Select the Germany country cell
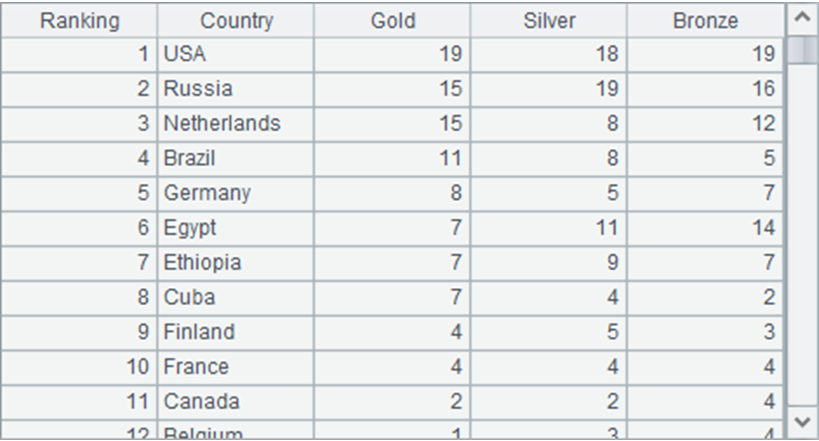819x441 pixels. (236, 193)
